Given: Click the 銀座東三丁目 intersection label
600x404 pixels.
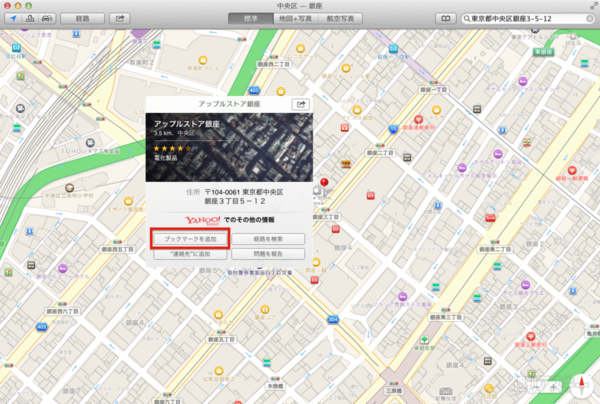Looking at the screenshot, I should pyautogui.click(x=445, y=317).
